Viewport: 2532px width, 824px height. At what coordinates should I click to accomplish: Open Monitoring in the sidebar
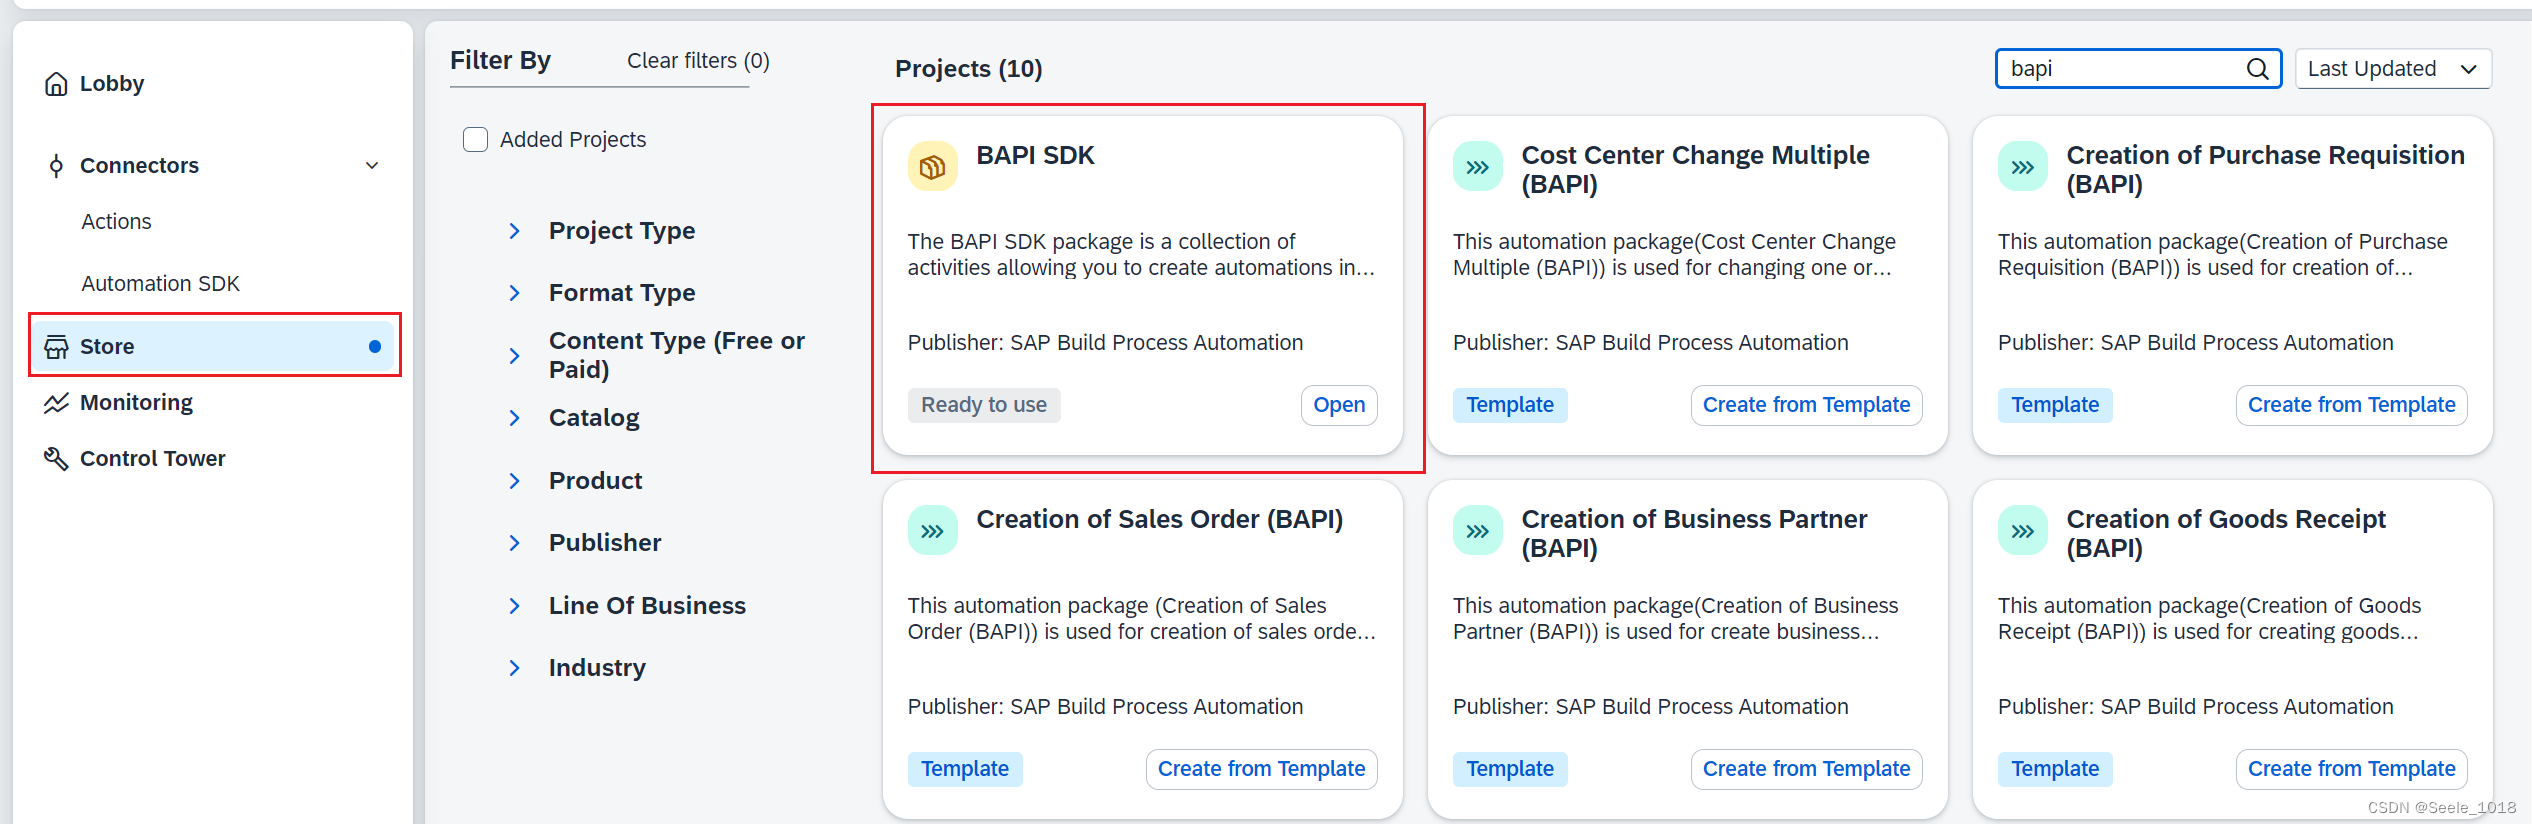click(x=136, y=403)
